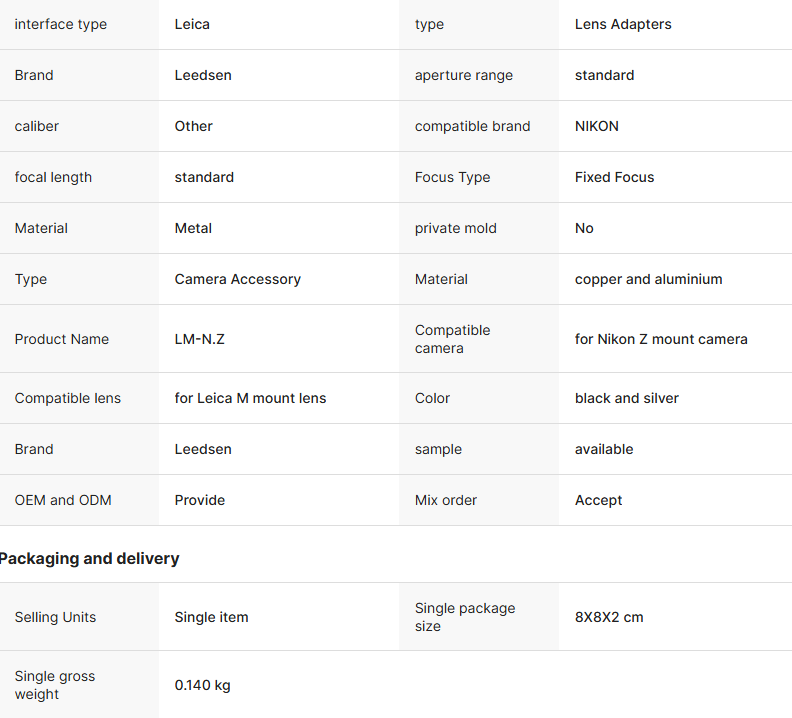Image resolution: width=792 pixels, height=718 pixels.
Task: Select the 'Fixed Focus' value cell
Action: click(x=614, y=177)
